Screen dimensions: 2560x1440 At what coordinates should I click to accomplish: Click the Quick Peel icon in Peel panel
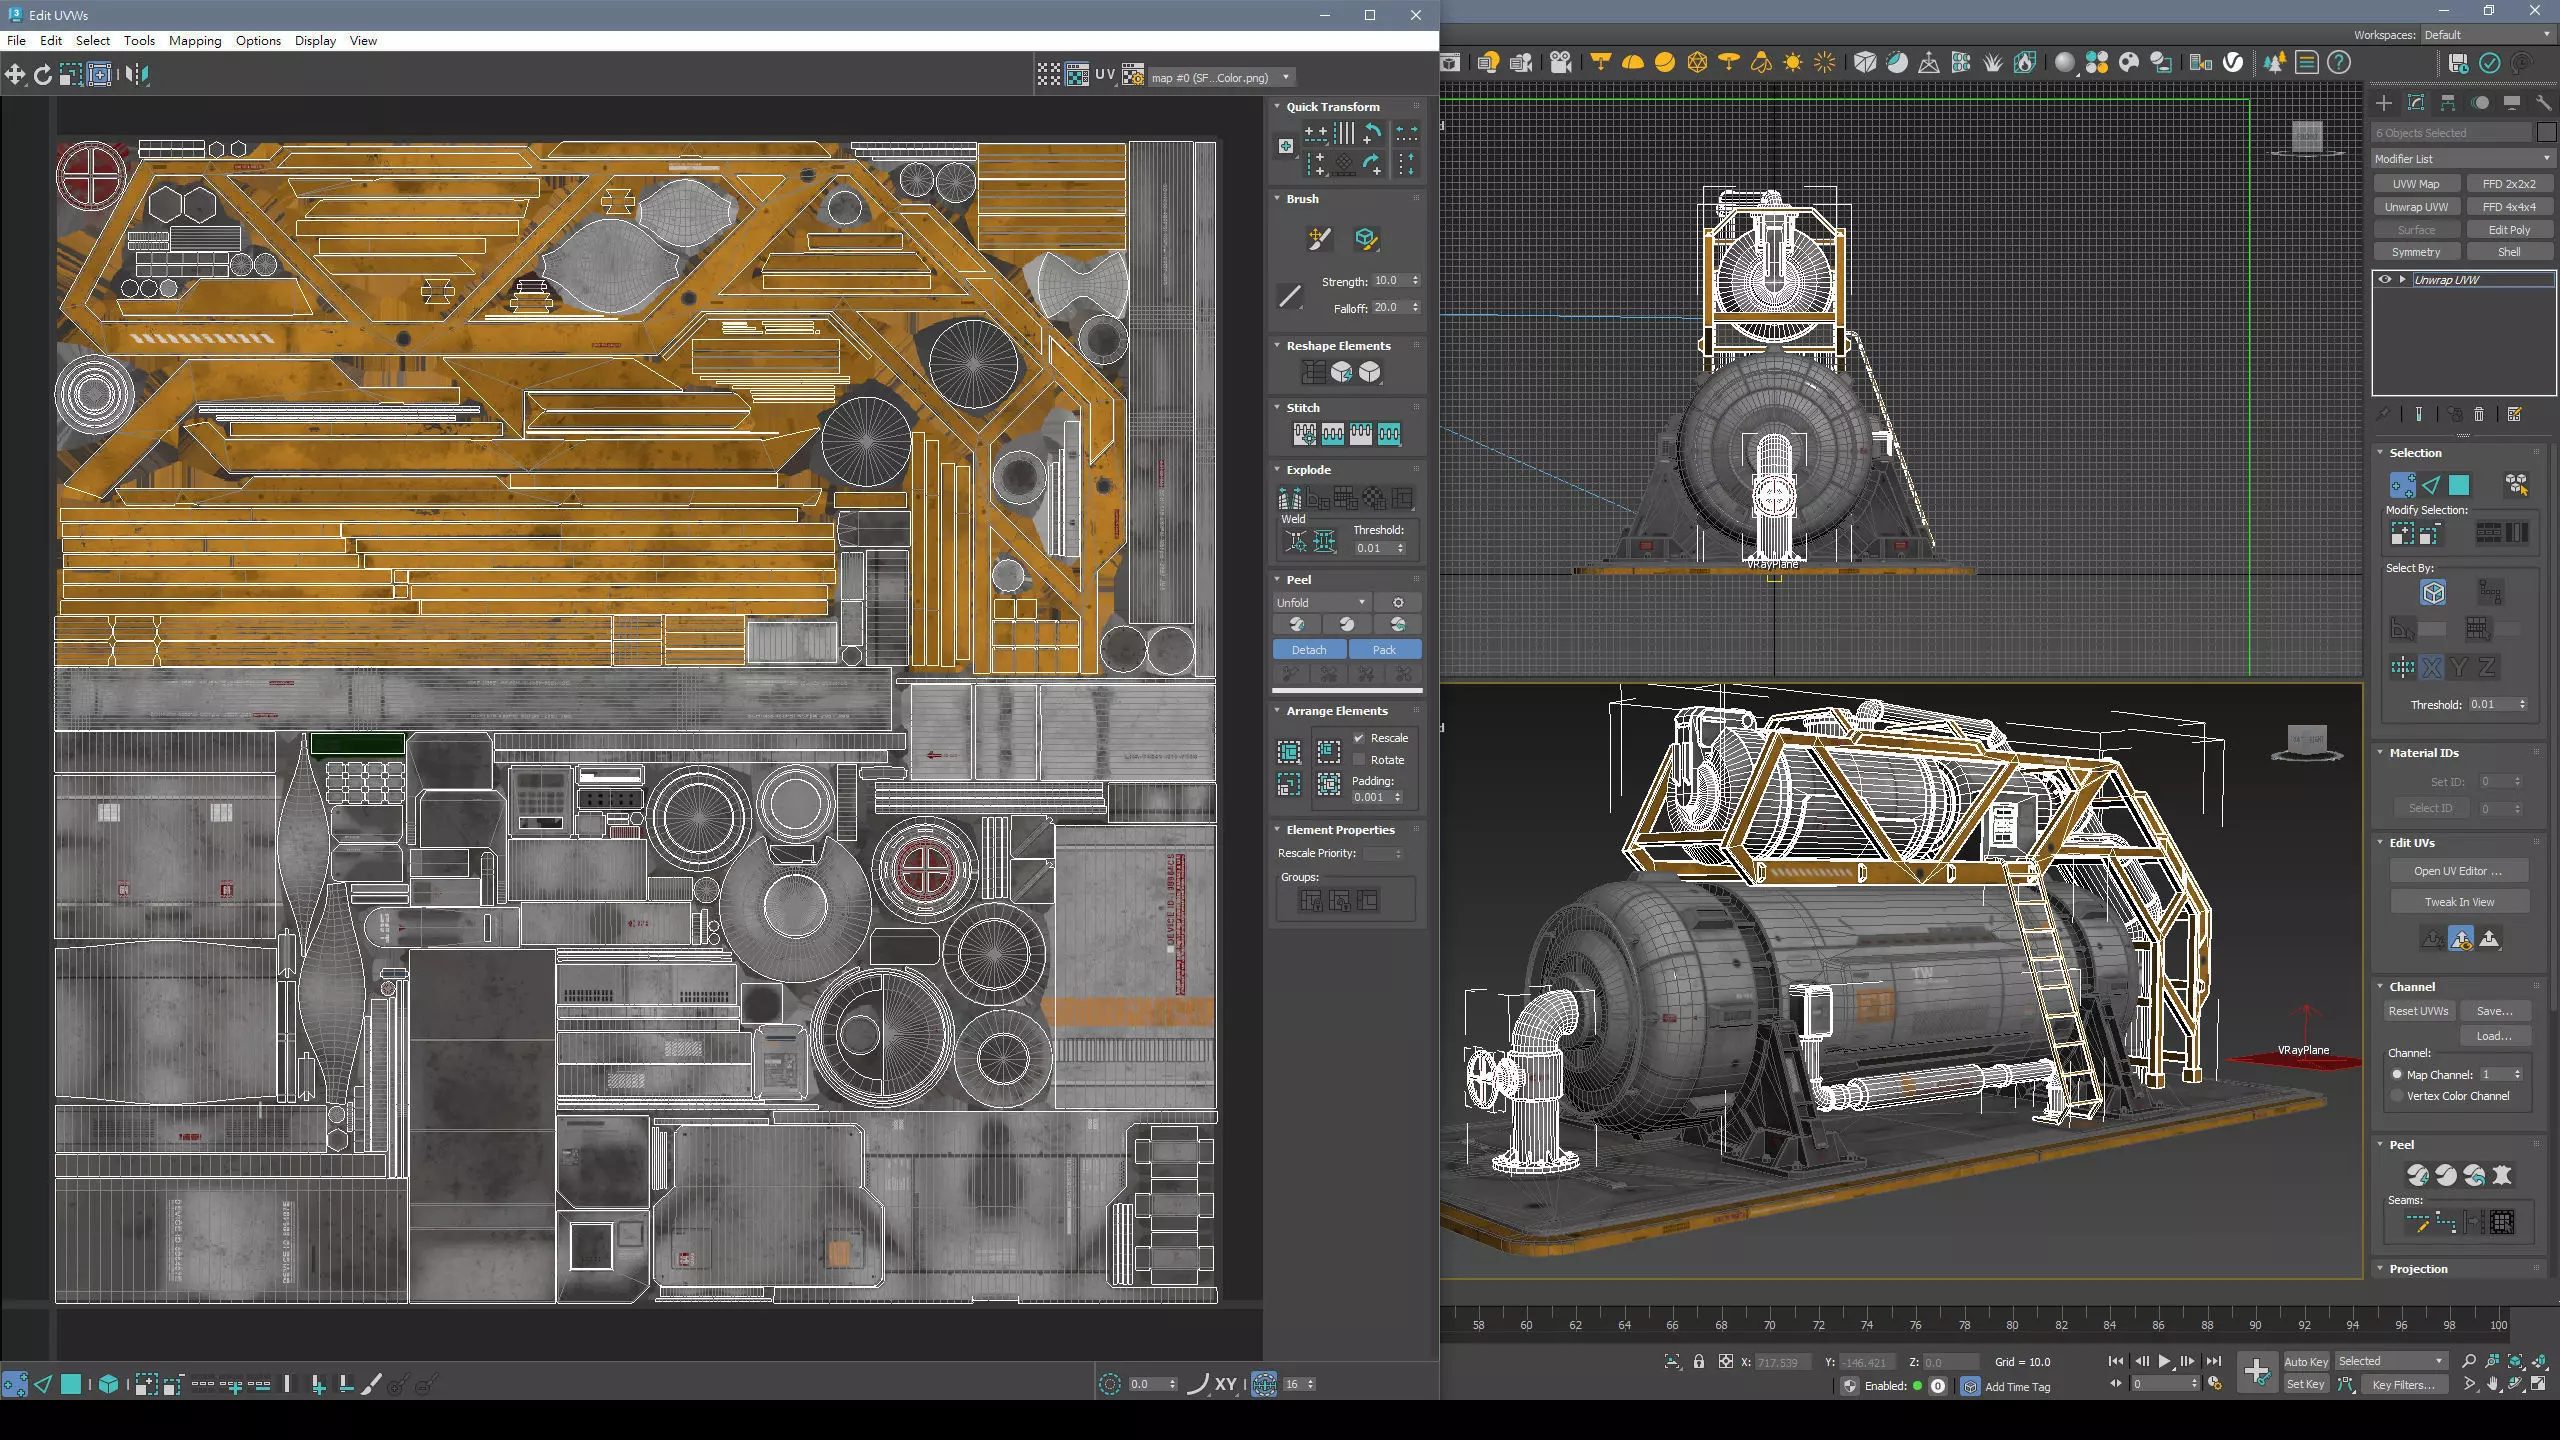(1297, 624)
